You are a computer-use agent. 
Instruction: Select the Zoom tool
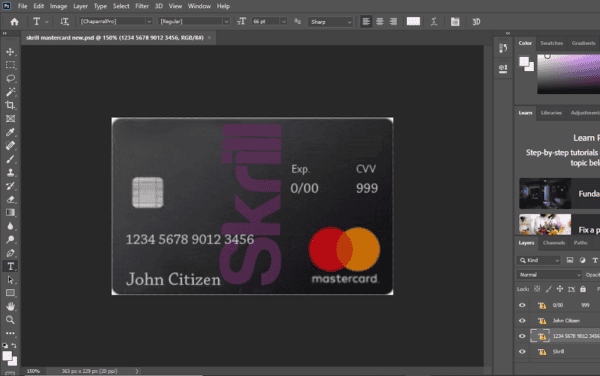click(x=10, y=320)
